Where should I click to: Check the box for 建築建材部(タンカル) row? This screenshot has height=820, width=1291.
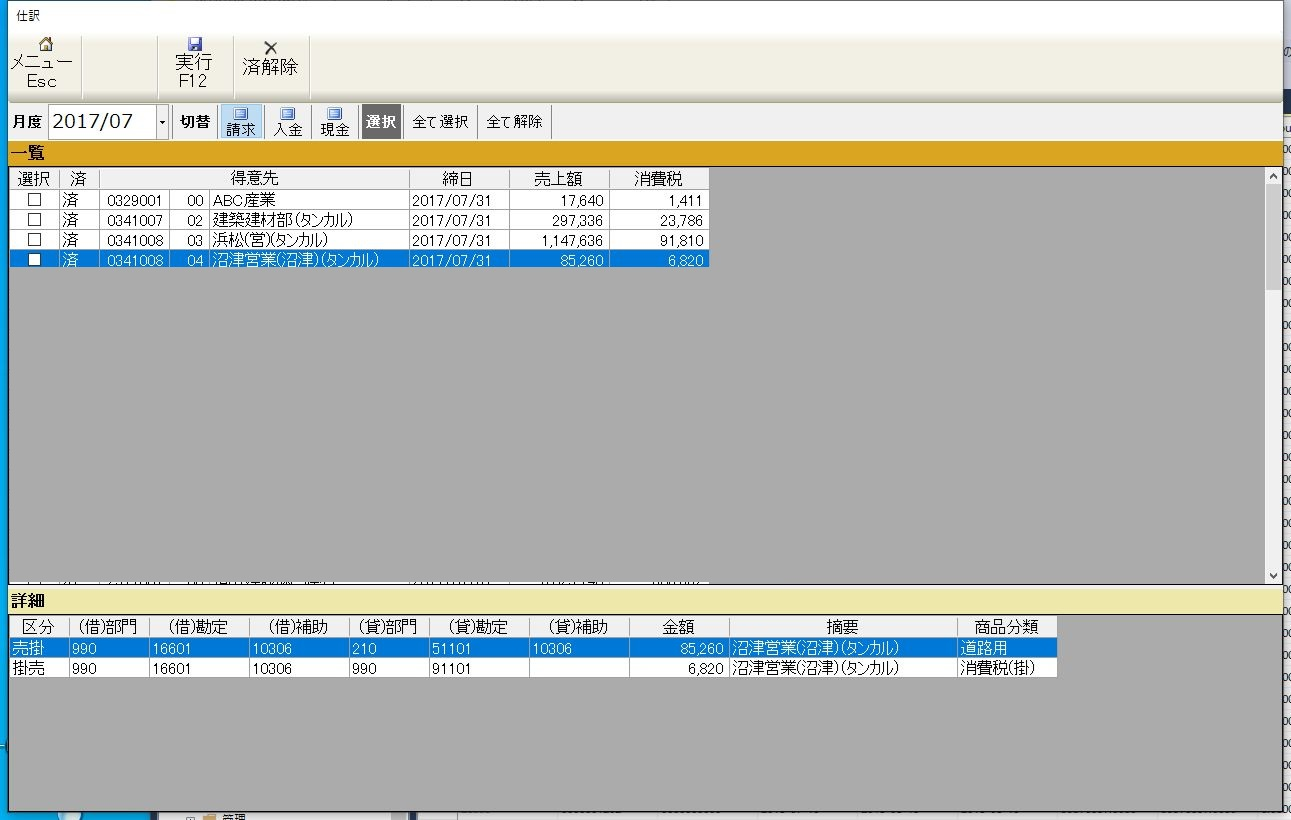coord(34,220)
